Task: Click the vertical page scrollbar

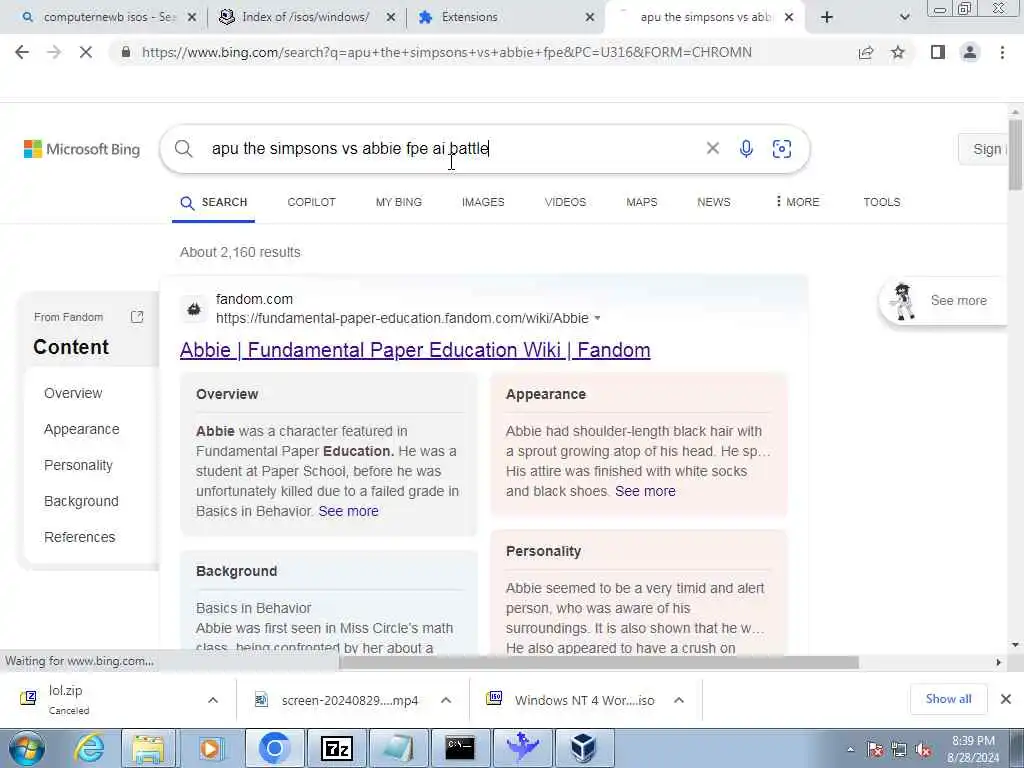Action: click(1015, 153)
